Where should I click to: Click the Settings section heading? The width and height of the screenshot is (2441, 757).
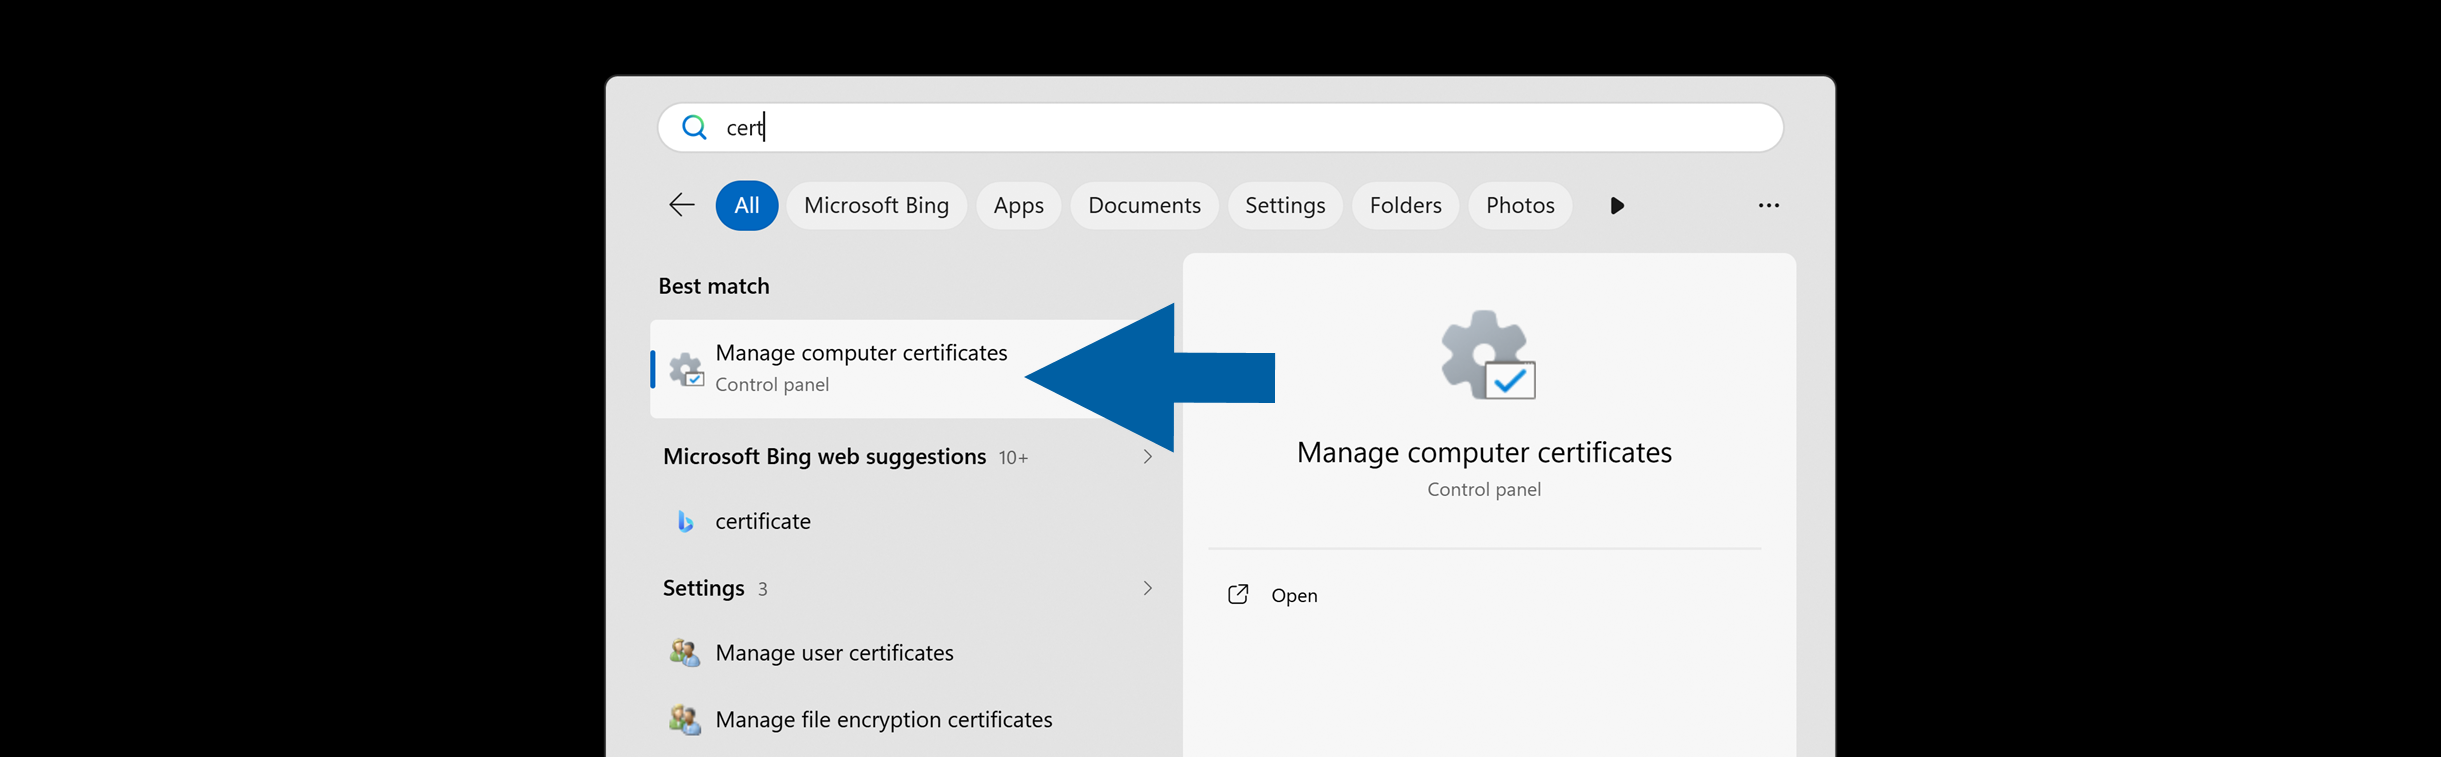(x=703, y=588)
